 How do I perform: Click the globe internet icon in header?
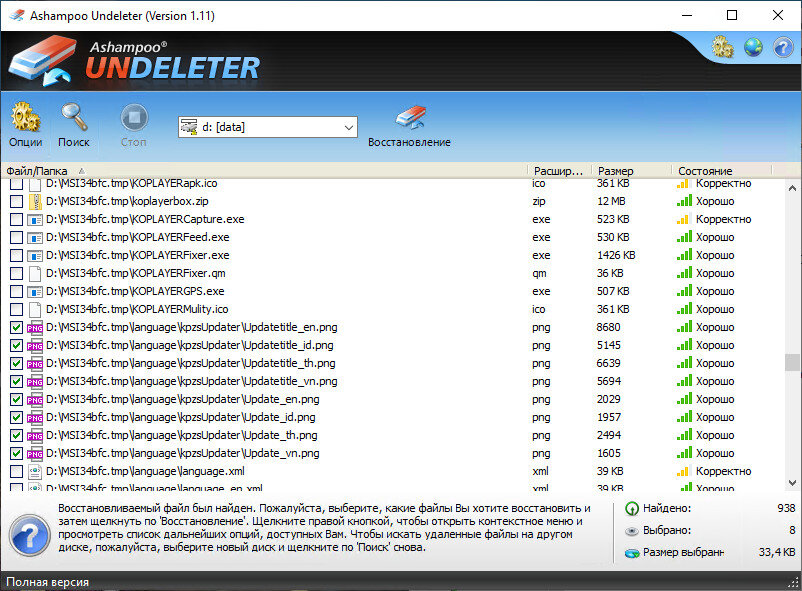753,47
